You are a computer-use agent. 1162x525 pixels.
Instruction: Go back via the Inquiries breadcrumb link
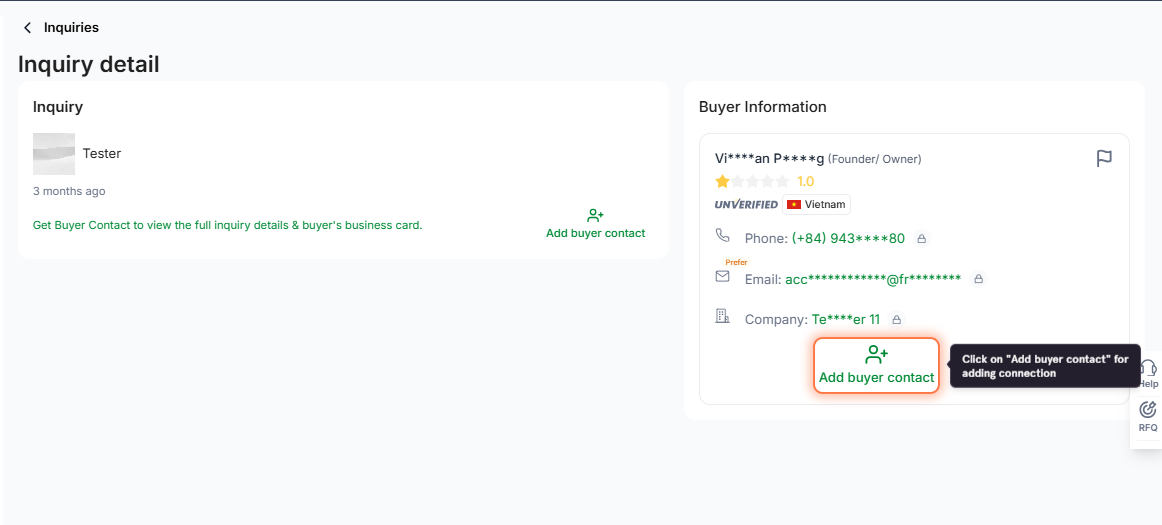(x=71, y=28)
